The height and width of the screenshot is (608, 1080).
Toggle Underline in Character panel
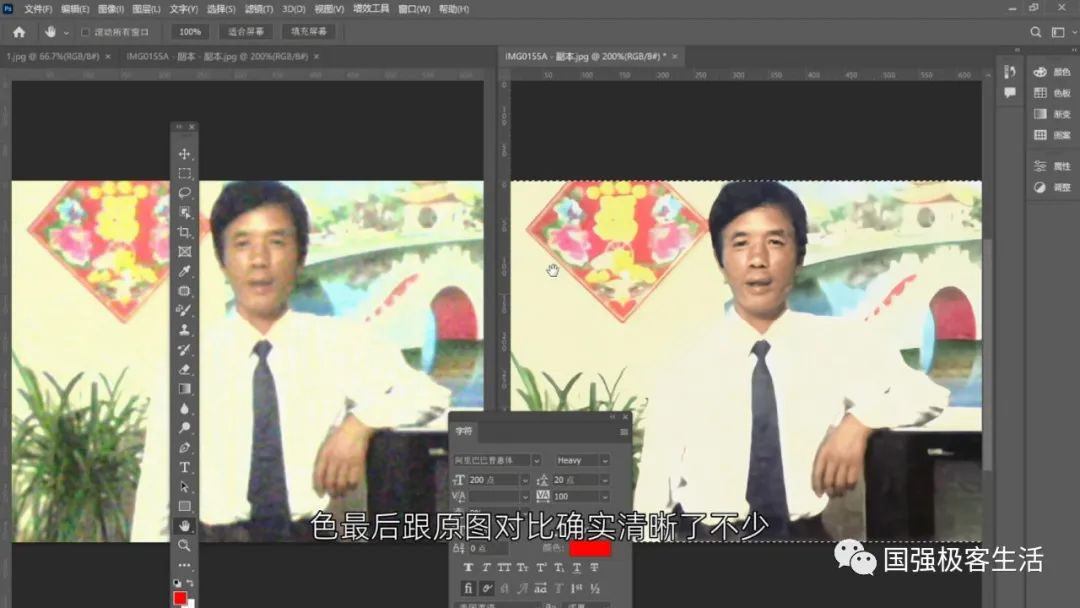point(577,567)
